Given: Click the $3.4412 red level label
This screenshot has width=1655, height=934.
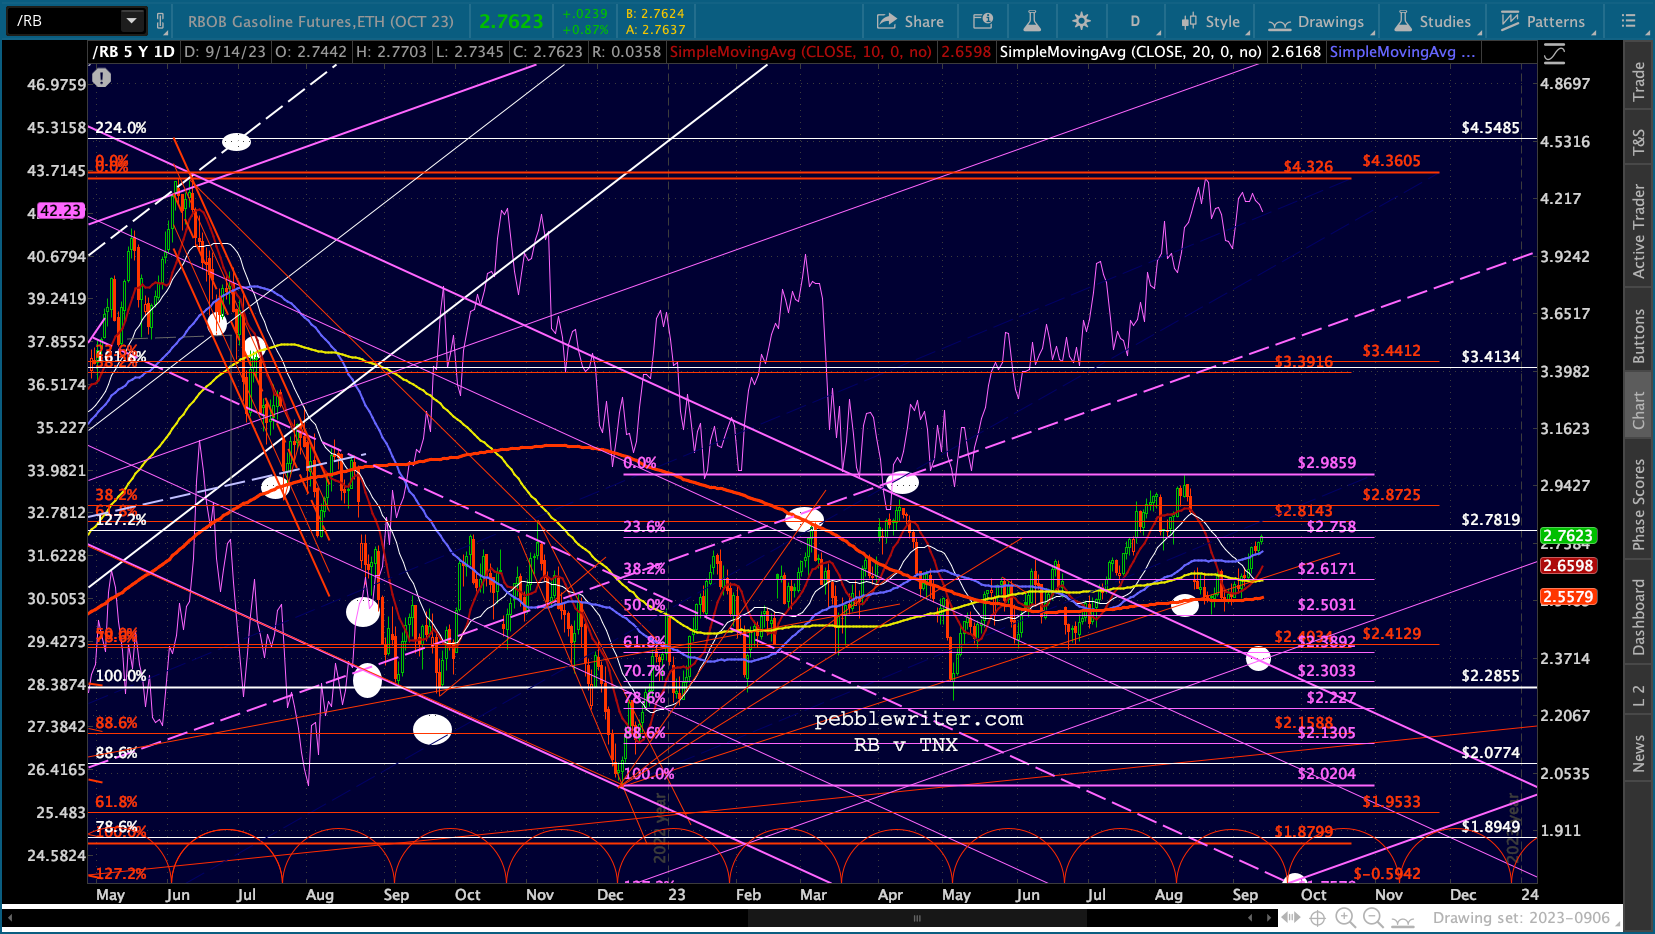Looking at the screenshot, I should pos(1391,351).
